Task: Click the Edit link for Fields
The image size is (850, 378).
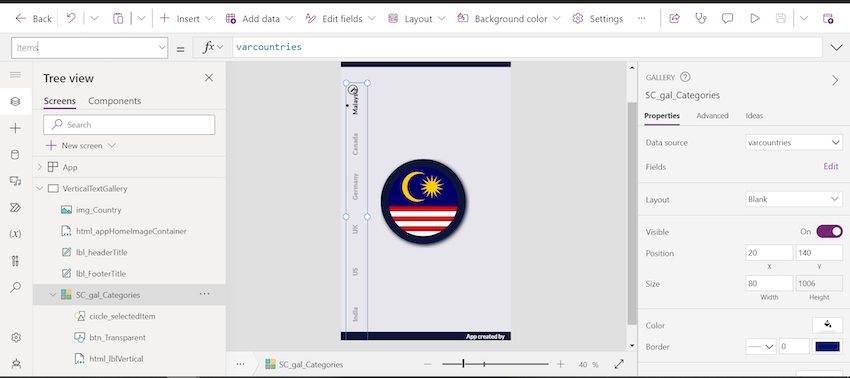Action: click(830, 166)
